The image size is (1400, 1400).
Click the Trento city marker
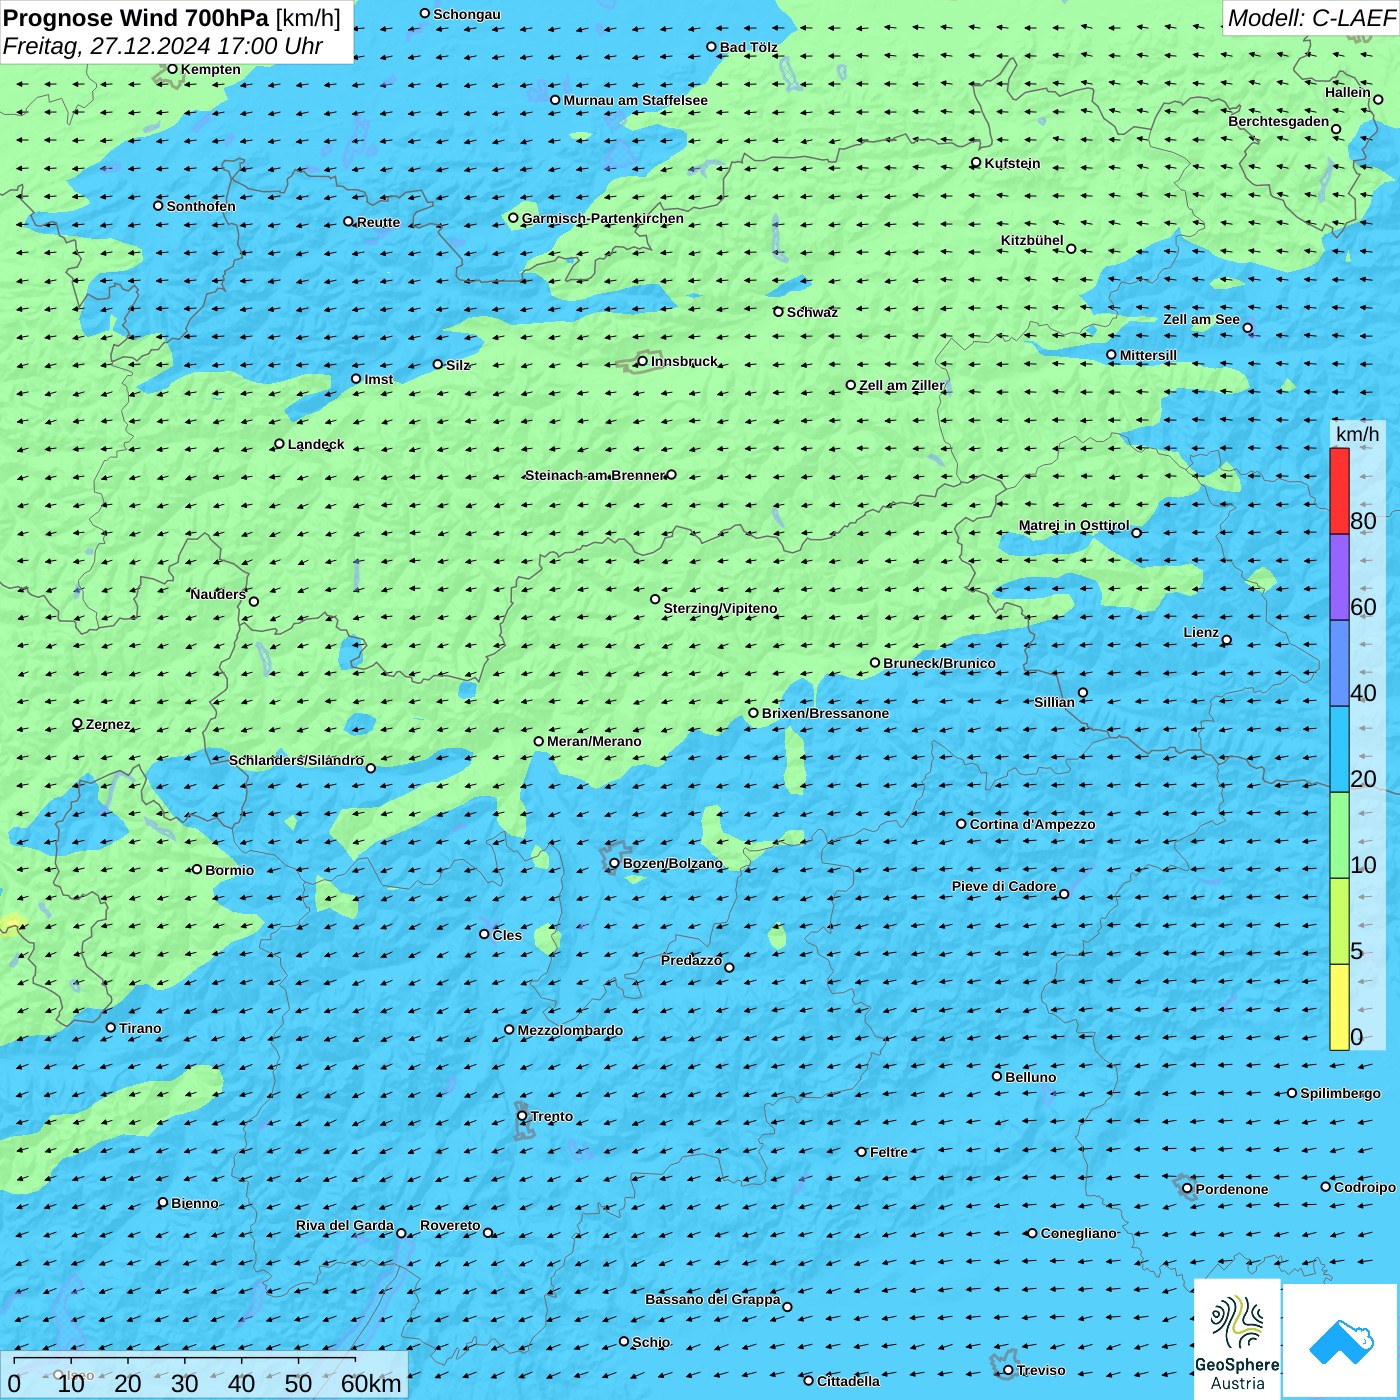click(x=522, y=1116)
